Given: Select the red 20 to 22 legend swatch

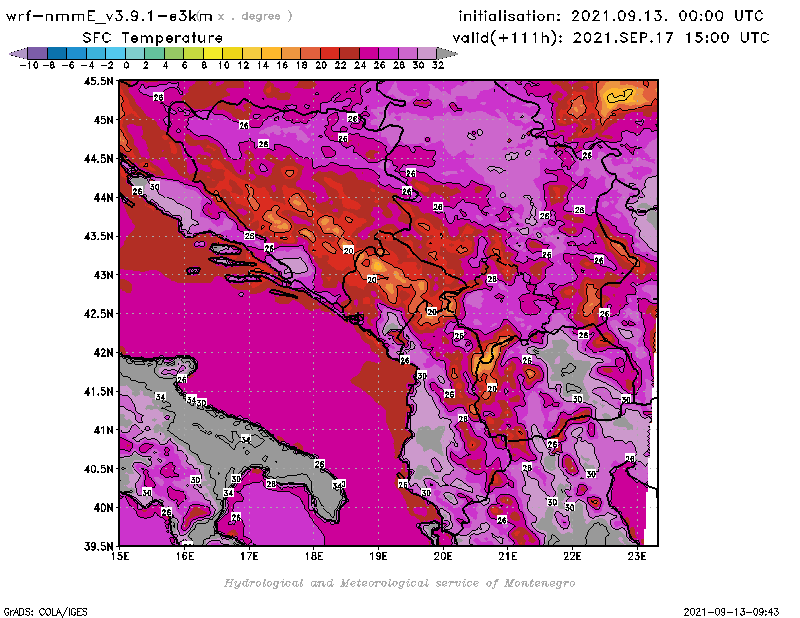Looking at the screenshot, I should tap(330, 53).
